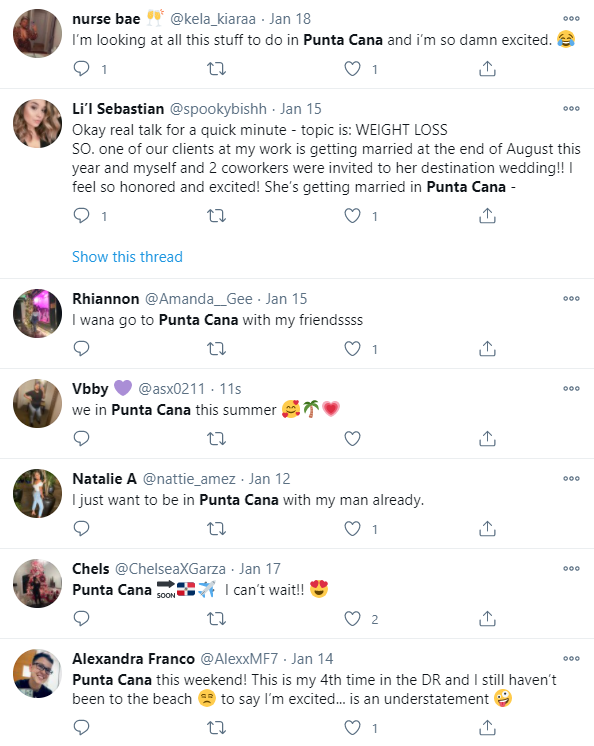Like Vbby's tweet about this summer
Viewport: 594px width, 746px height.
click(352, 439)
